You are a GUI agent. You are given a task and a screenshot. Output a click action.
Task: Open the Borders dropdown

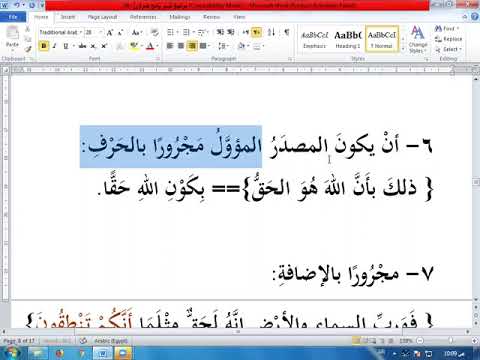(x=263, y=46)
